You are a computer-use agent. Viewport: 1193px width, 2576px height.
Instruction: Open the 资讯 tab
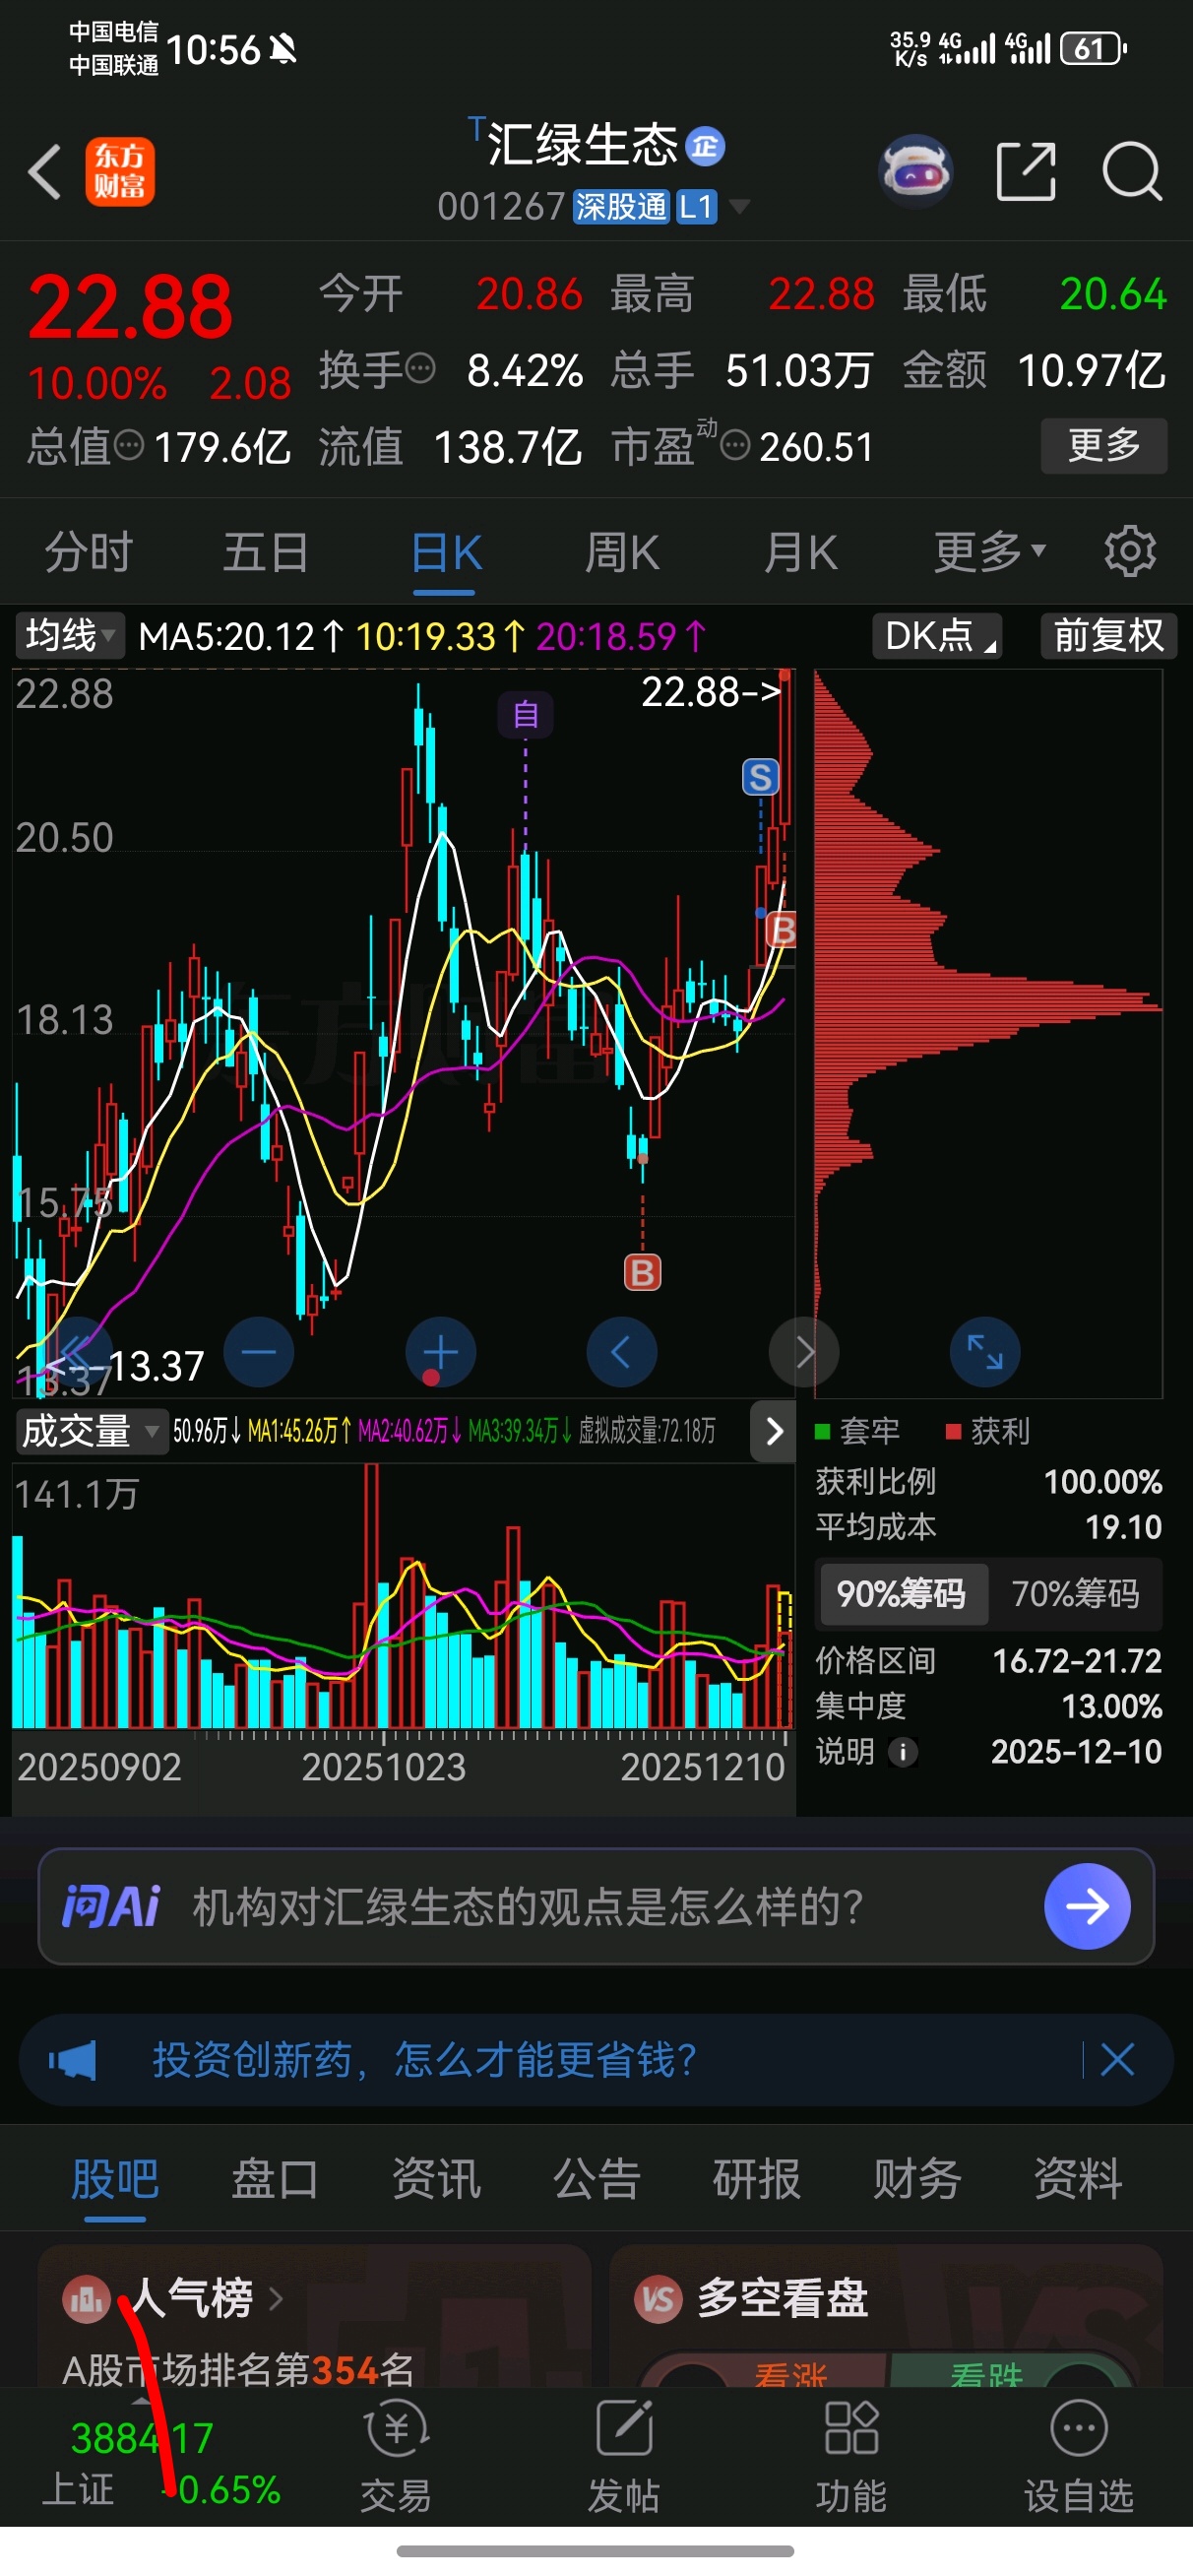pyautogui.click(x=436, y=2178)
